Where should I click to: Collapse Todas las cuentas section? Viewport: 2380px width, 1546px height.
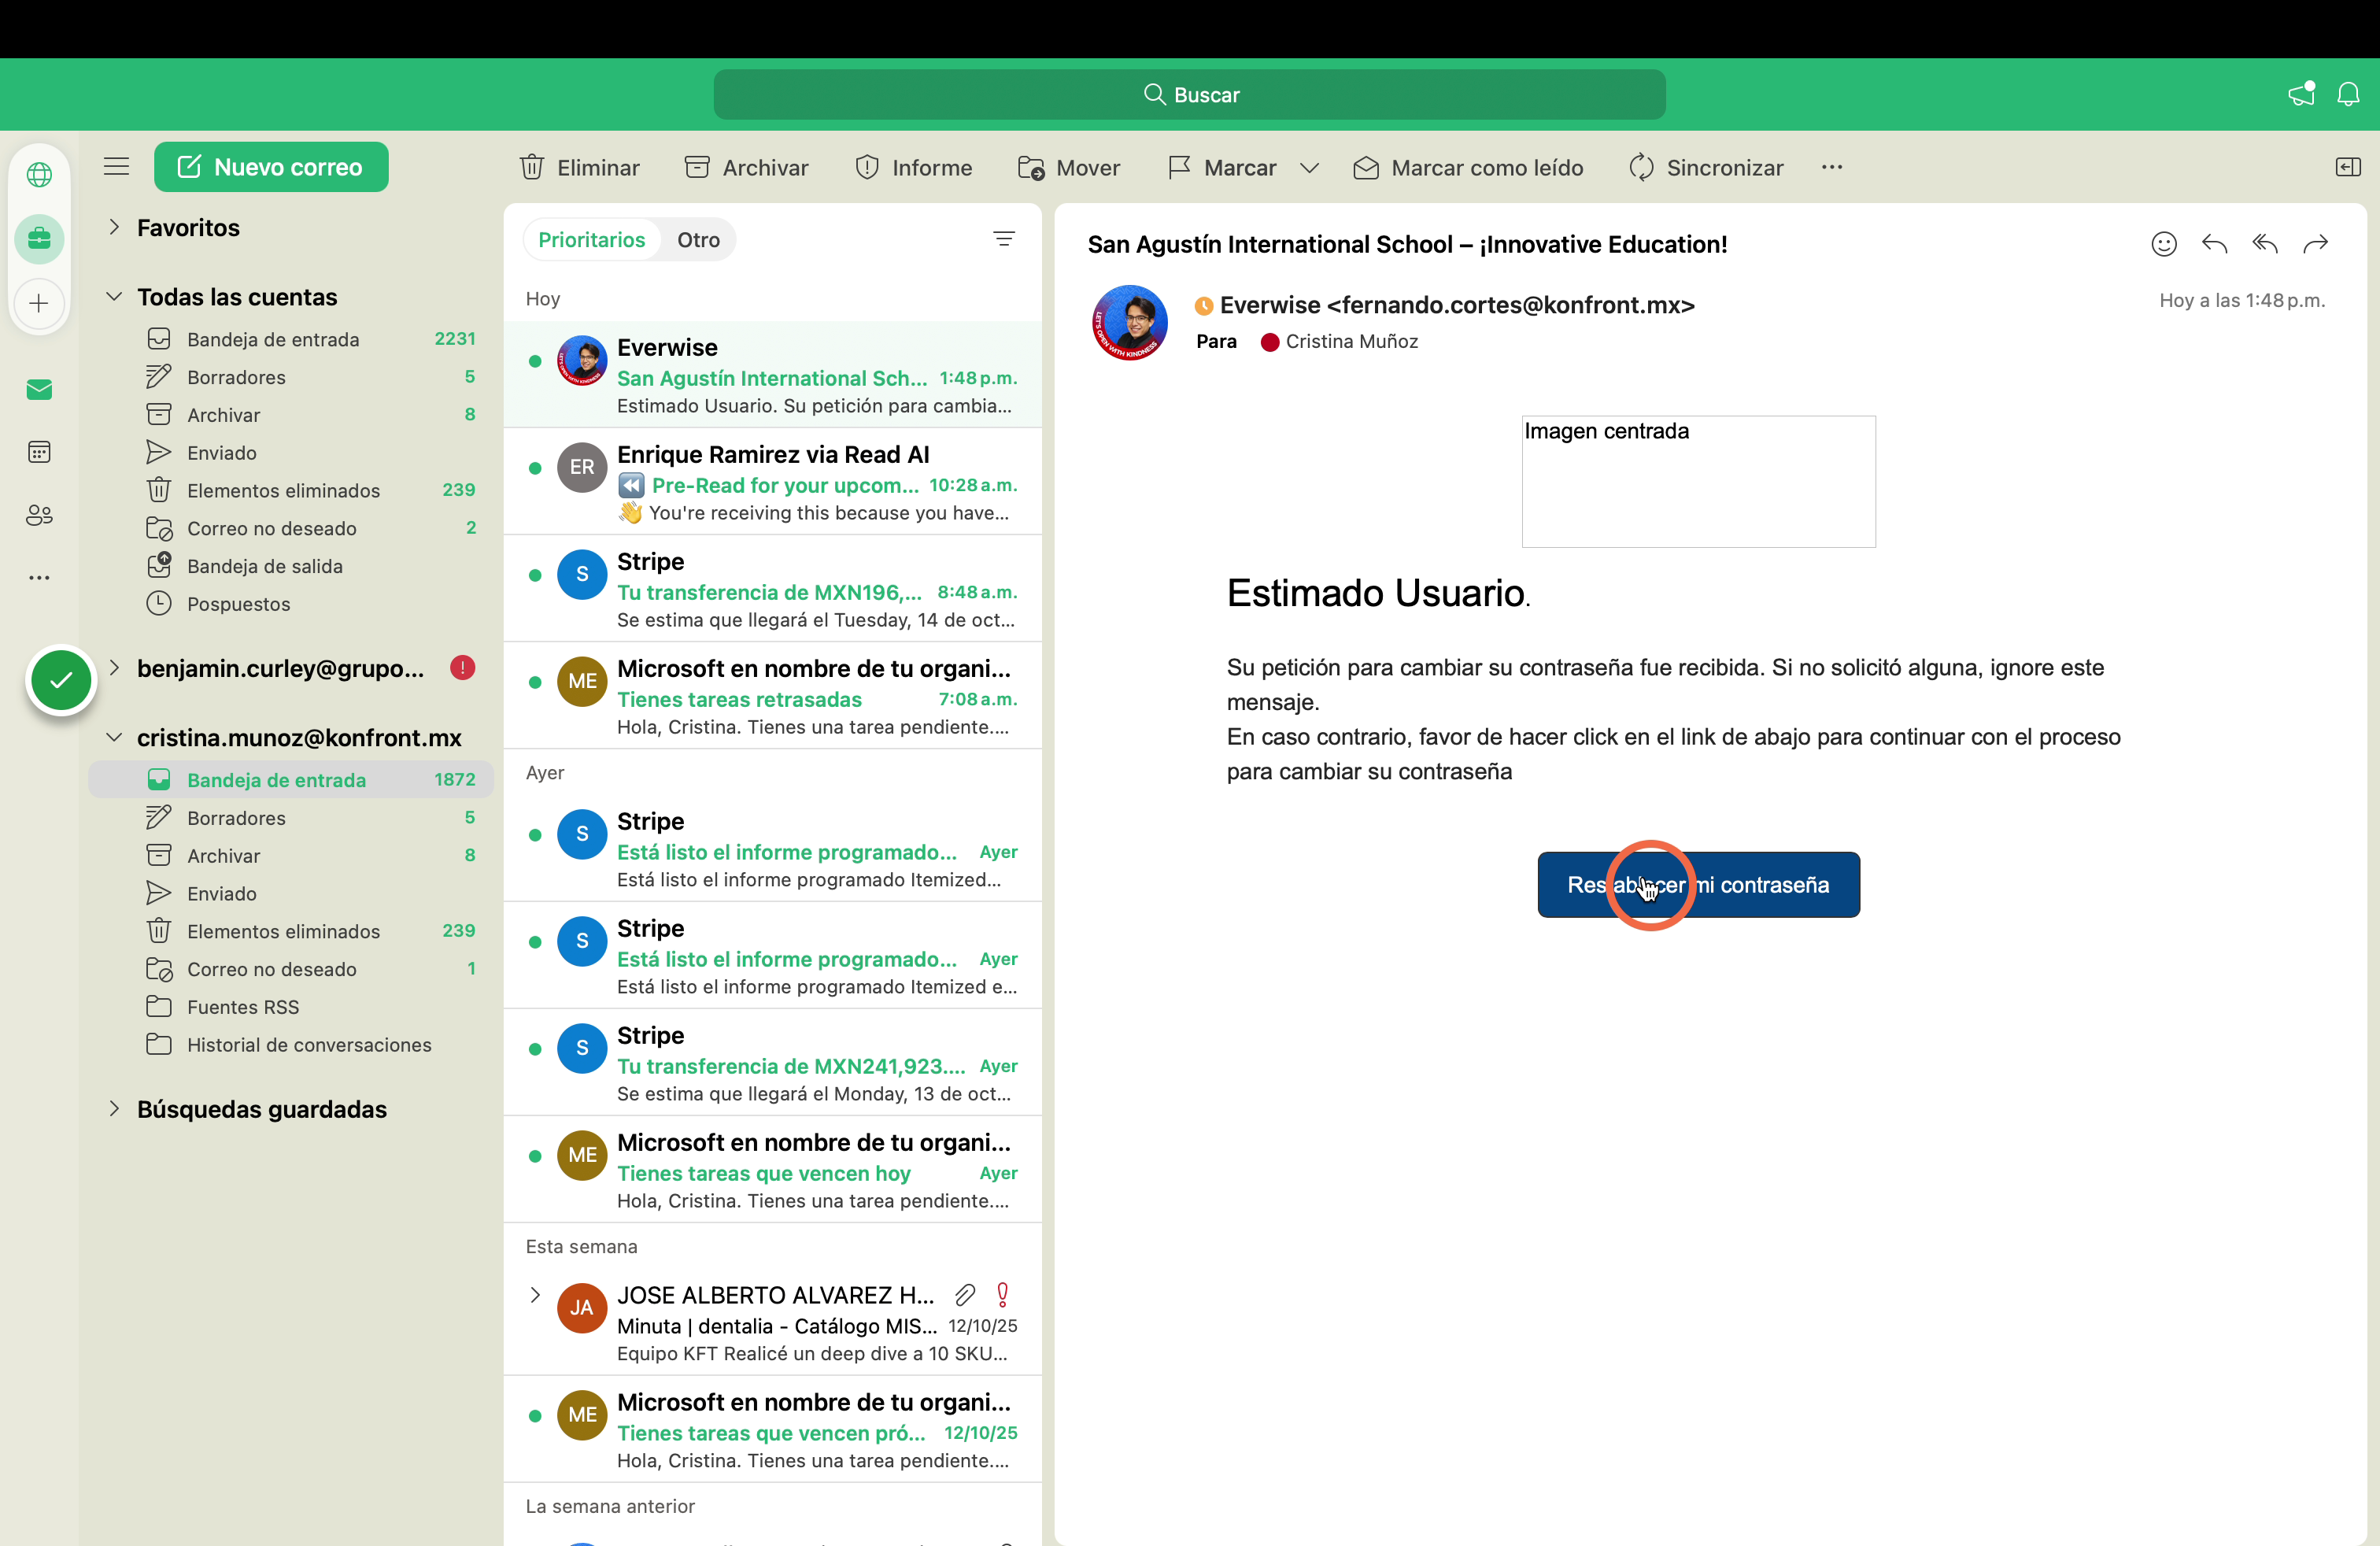point(114,296)
